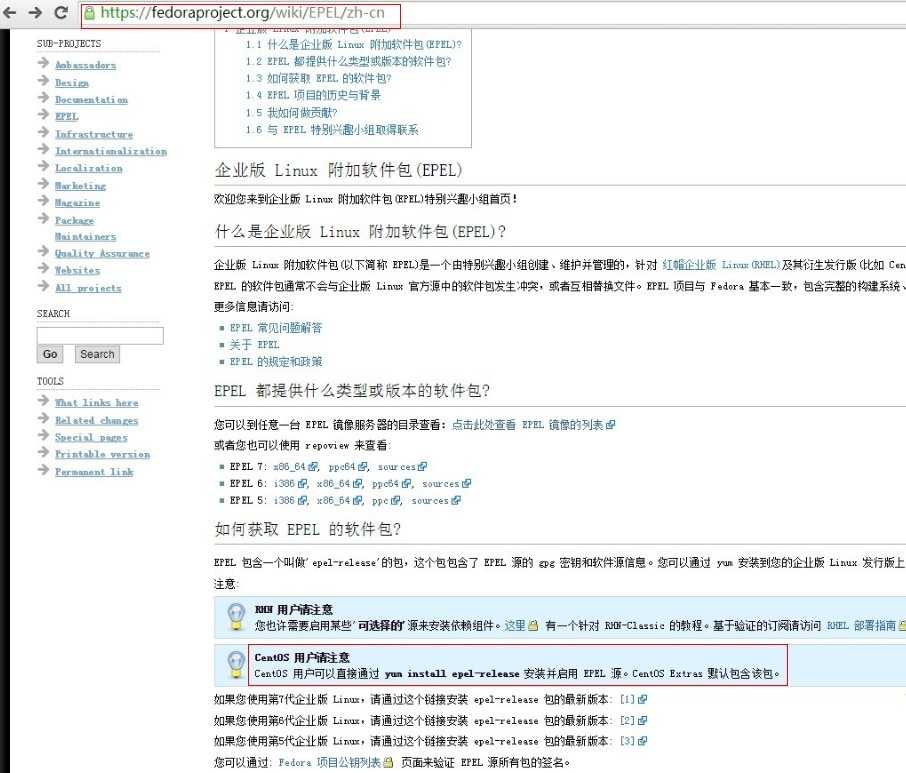Open EPEL 5 x86_64 repoview link

tap(340, 500)
